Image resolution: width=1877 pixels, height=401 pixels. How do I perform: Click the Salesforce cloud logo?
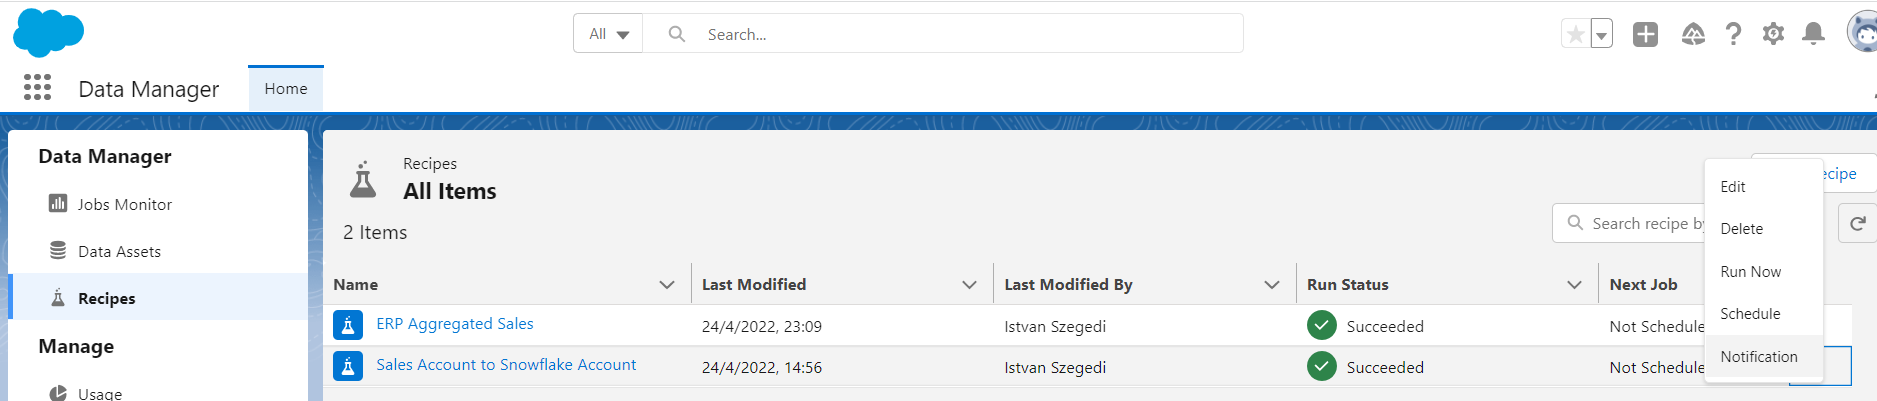48,33
